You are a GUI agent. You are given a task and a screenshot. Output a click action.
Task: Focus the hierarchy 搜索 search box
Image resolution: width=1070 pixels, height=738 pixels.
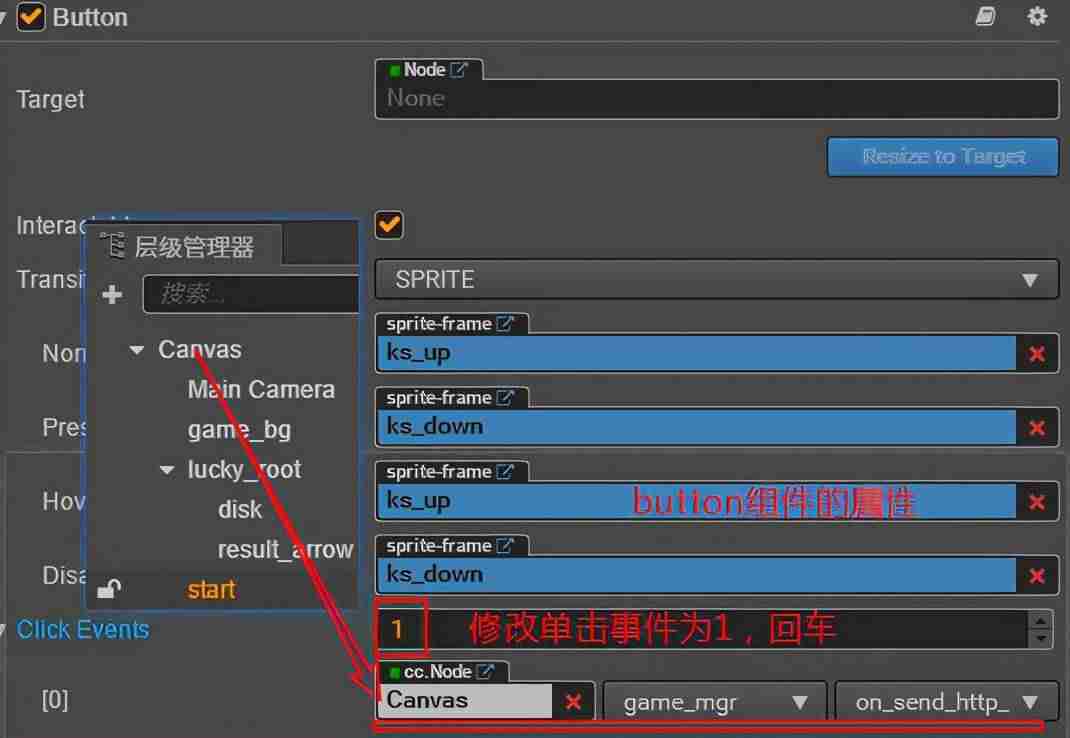(250, 294)
